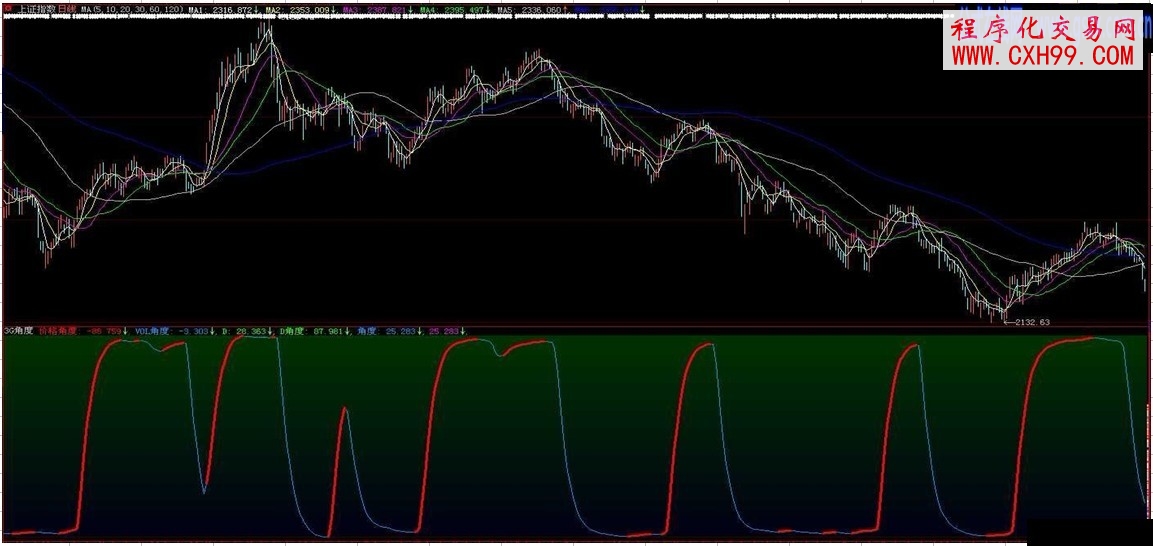Click the 3G角度 indicator name
Image resolution: width=1153 pixels, height=546 pixels.
18,330
